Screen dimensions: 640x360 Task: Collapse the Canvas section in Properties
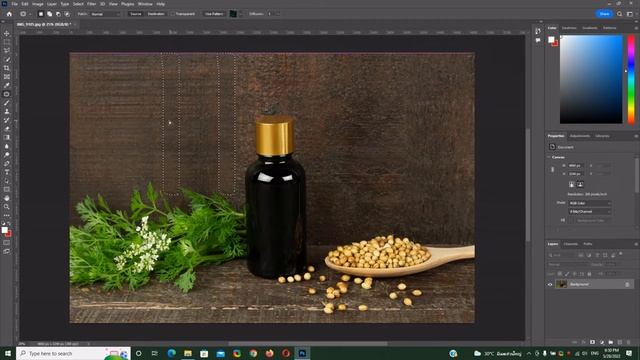549,157
